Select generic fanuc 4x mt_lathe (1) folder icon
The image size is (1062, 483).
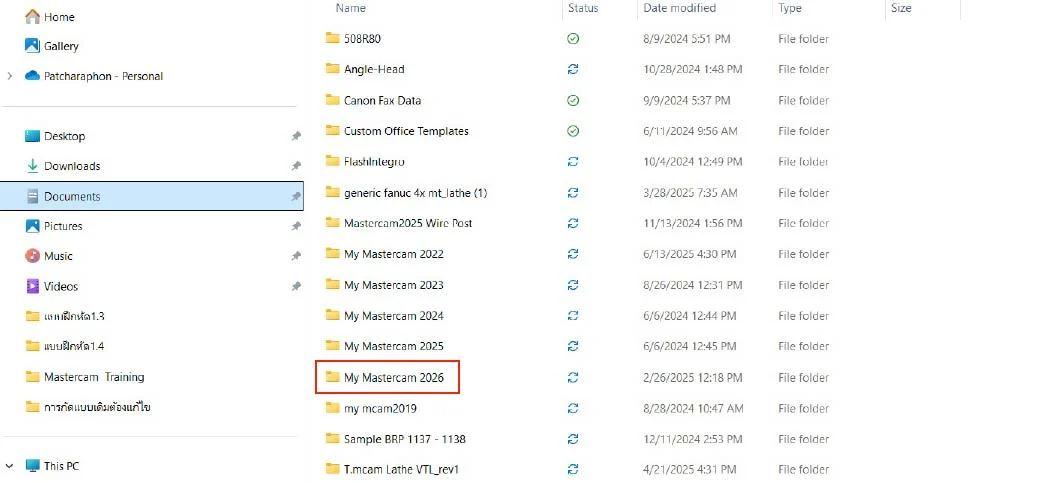332,192
